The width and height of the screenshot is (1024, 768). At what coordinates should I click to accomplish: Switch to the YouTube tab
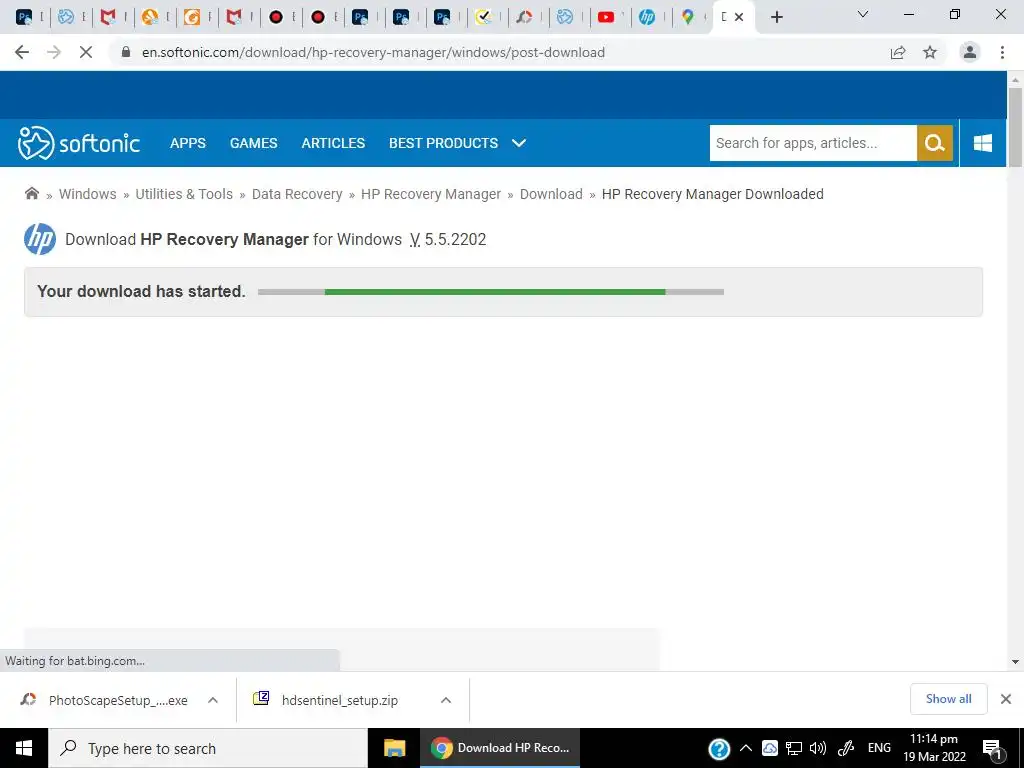point(606,17)
